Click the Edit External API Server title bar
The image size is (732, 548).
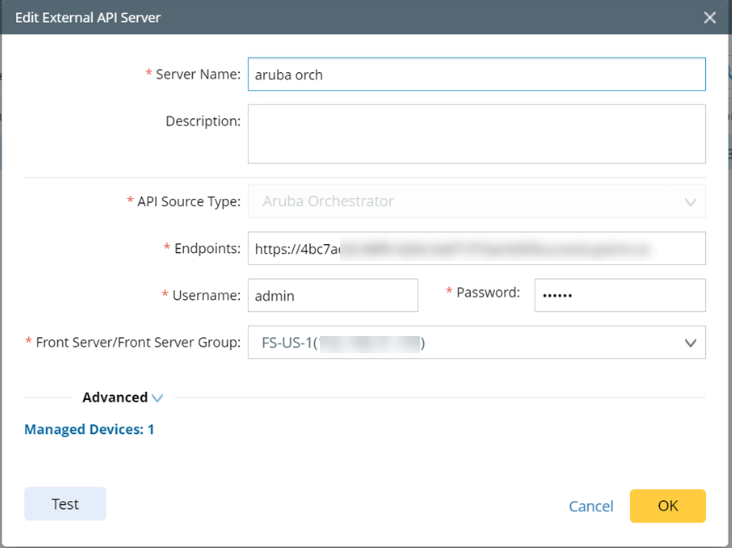[x=300, y=17]
